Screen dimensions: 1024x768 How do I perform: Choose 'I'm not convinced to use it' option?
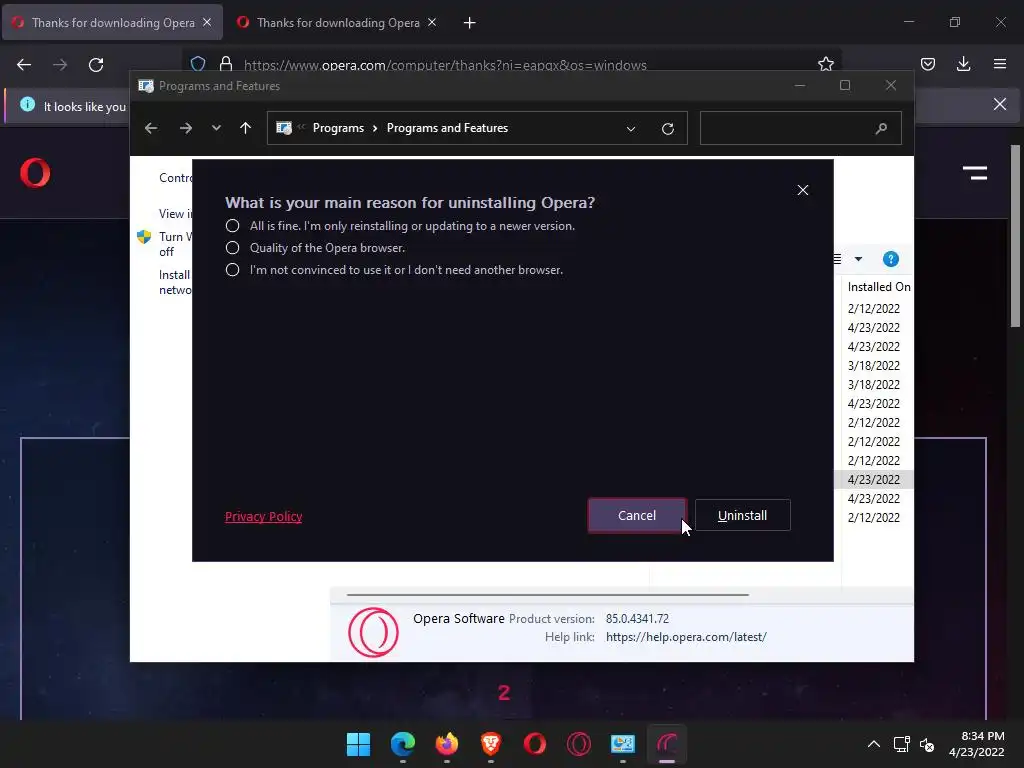(232, 270)
